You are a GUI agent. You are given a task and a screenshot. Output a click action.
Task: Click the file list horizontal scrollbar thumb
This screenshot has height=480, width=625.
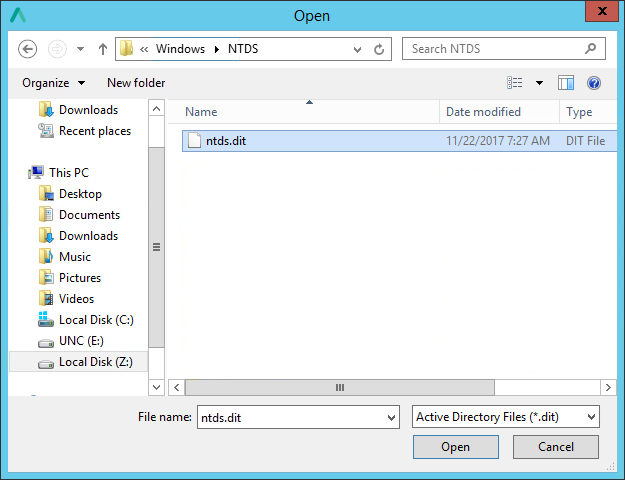coord(340,388)
